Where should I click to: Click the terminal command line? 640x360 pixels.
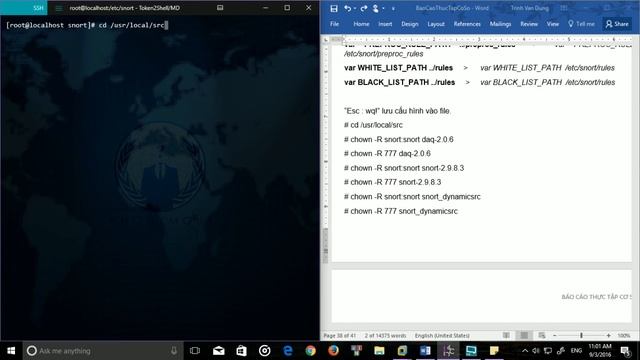click(x=87, y=25)
